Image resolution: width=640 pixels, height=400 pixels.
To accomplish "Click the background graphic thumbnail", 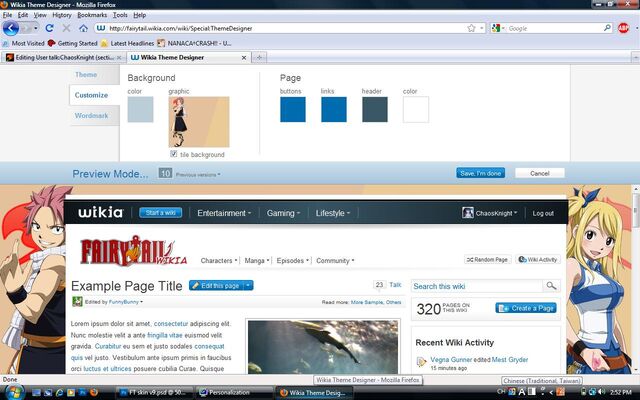I will click(x=199, y=122).
